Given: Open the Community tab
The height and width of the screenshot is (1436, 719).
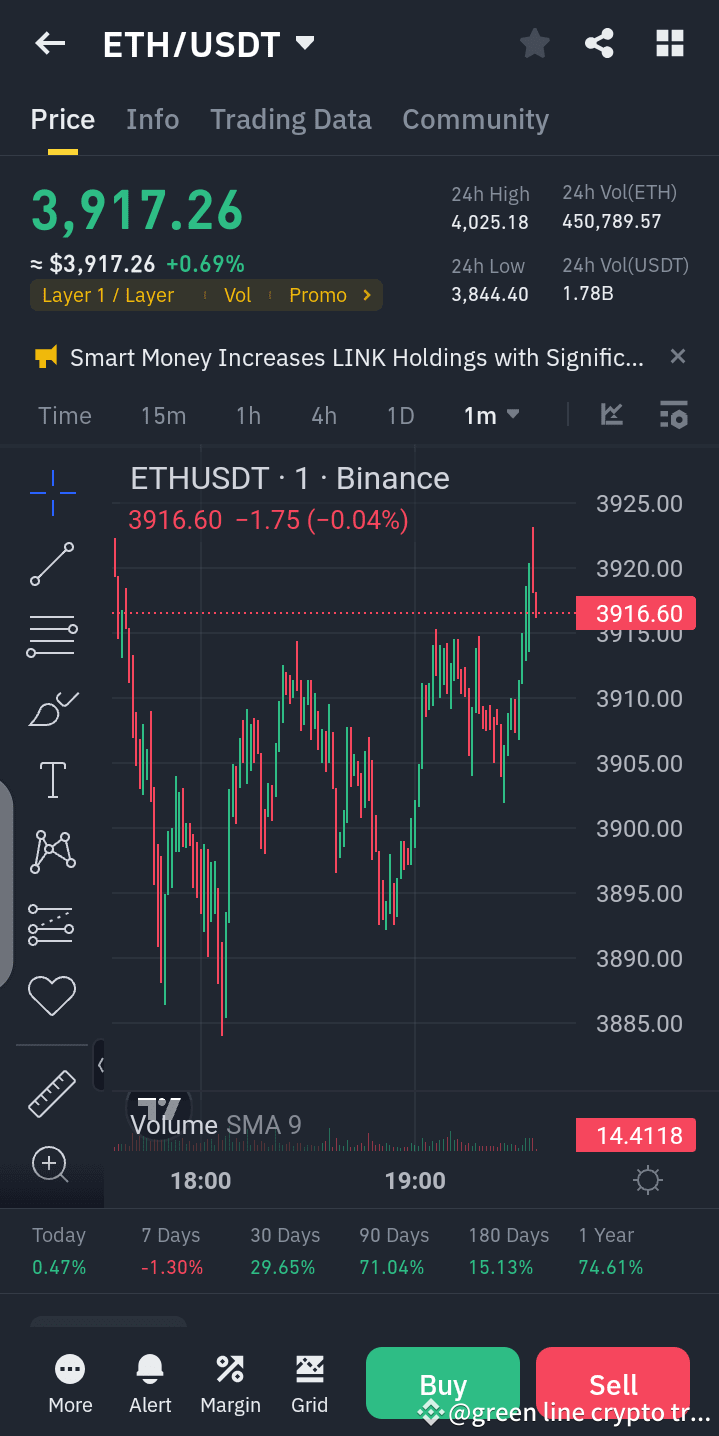Looking at the screenshot, I should [x=475, y=119].
